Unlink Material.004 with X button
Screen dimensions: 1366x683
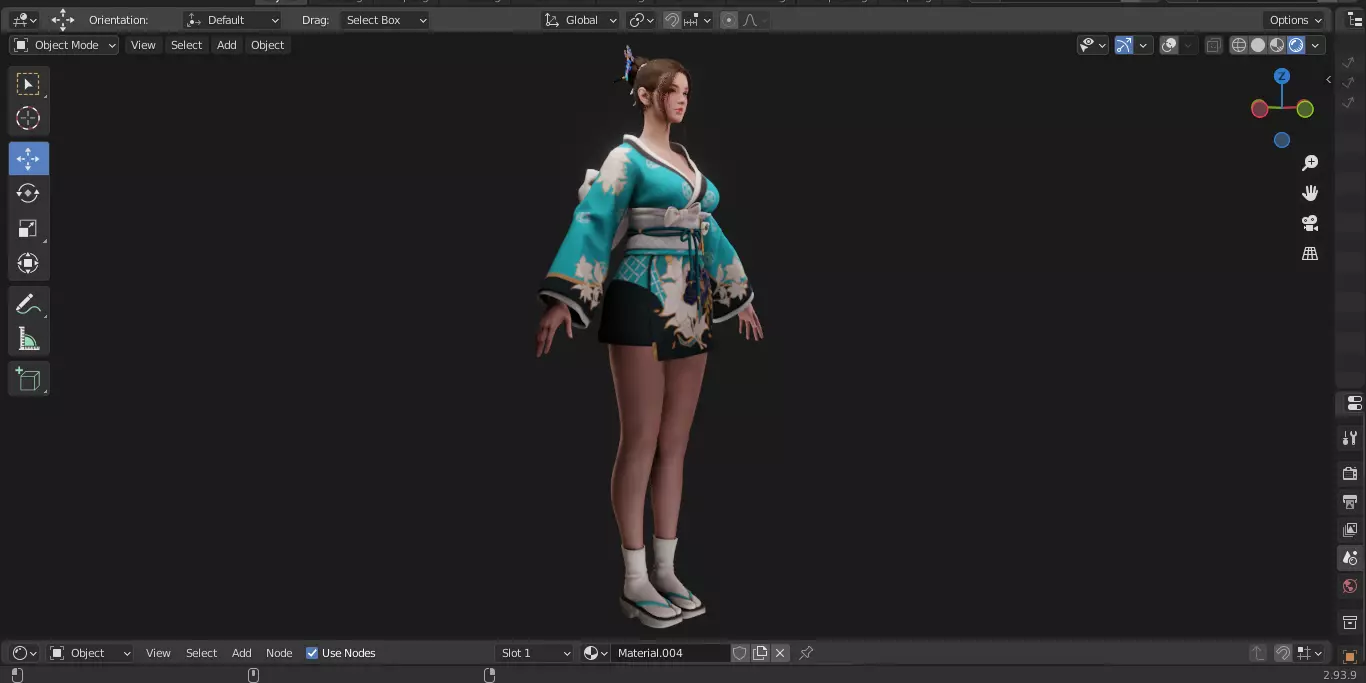point(780,653)
